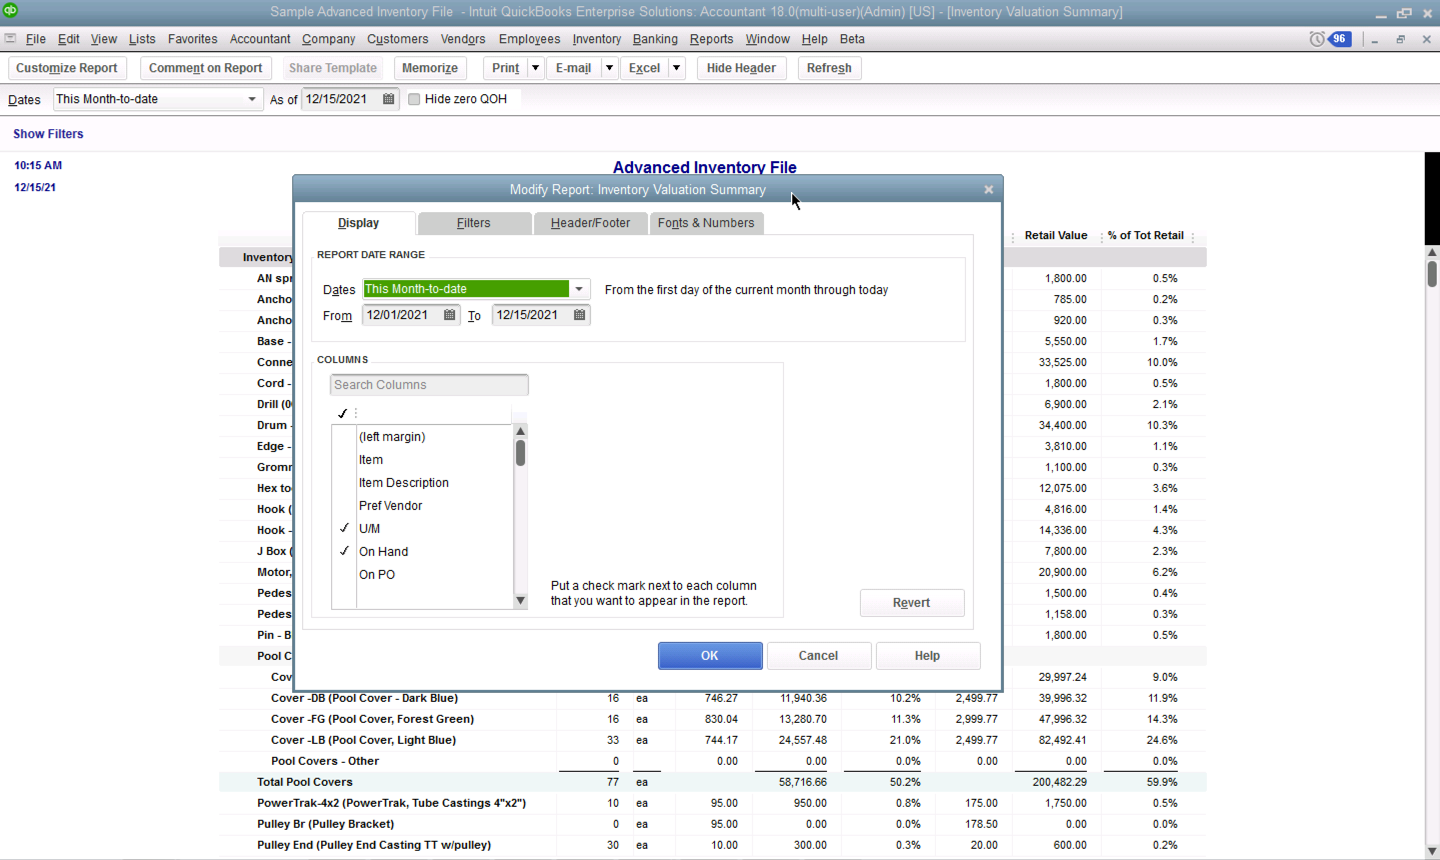Click calendar icon beside As of date

(389, 99)
